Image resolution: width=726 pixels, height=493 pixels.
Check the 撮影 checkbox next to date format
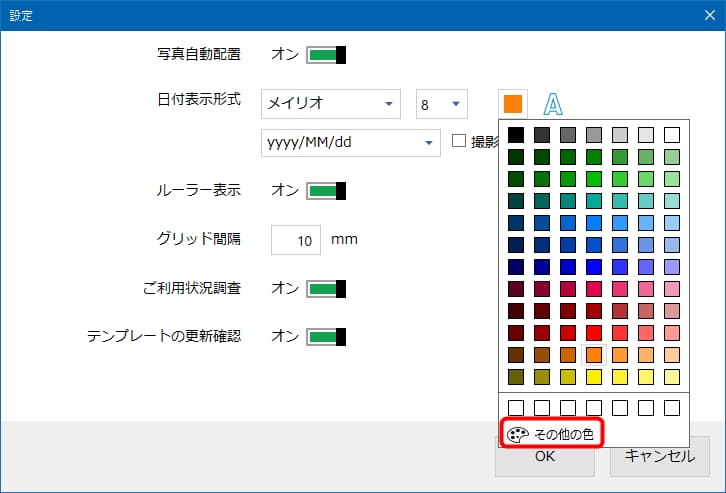[458, 141]
